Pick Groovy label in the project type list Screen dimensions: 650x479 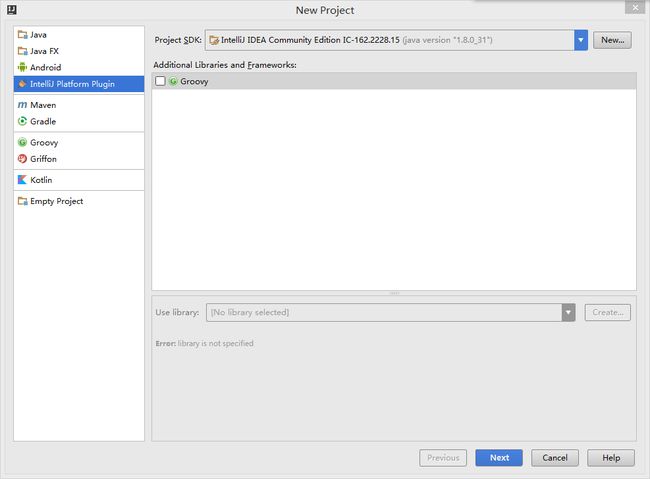coord(44,143)
